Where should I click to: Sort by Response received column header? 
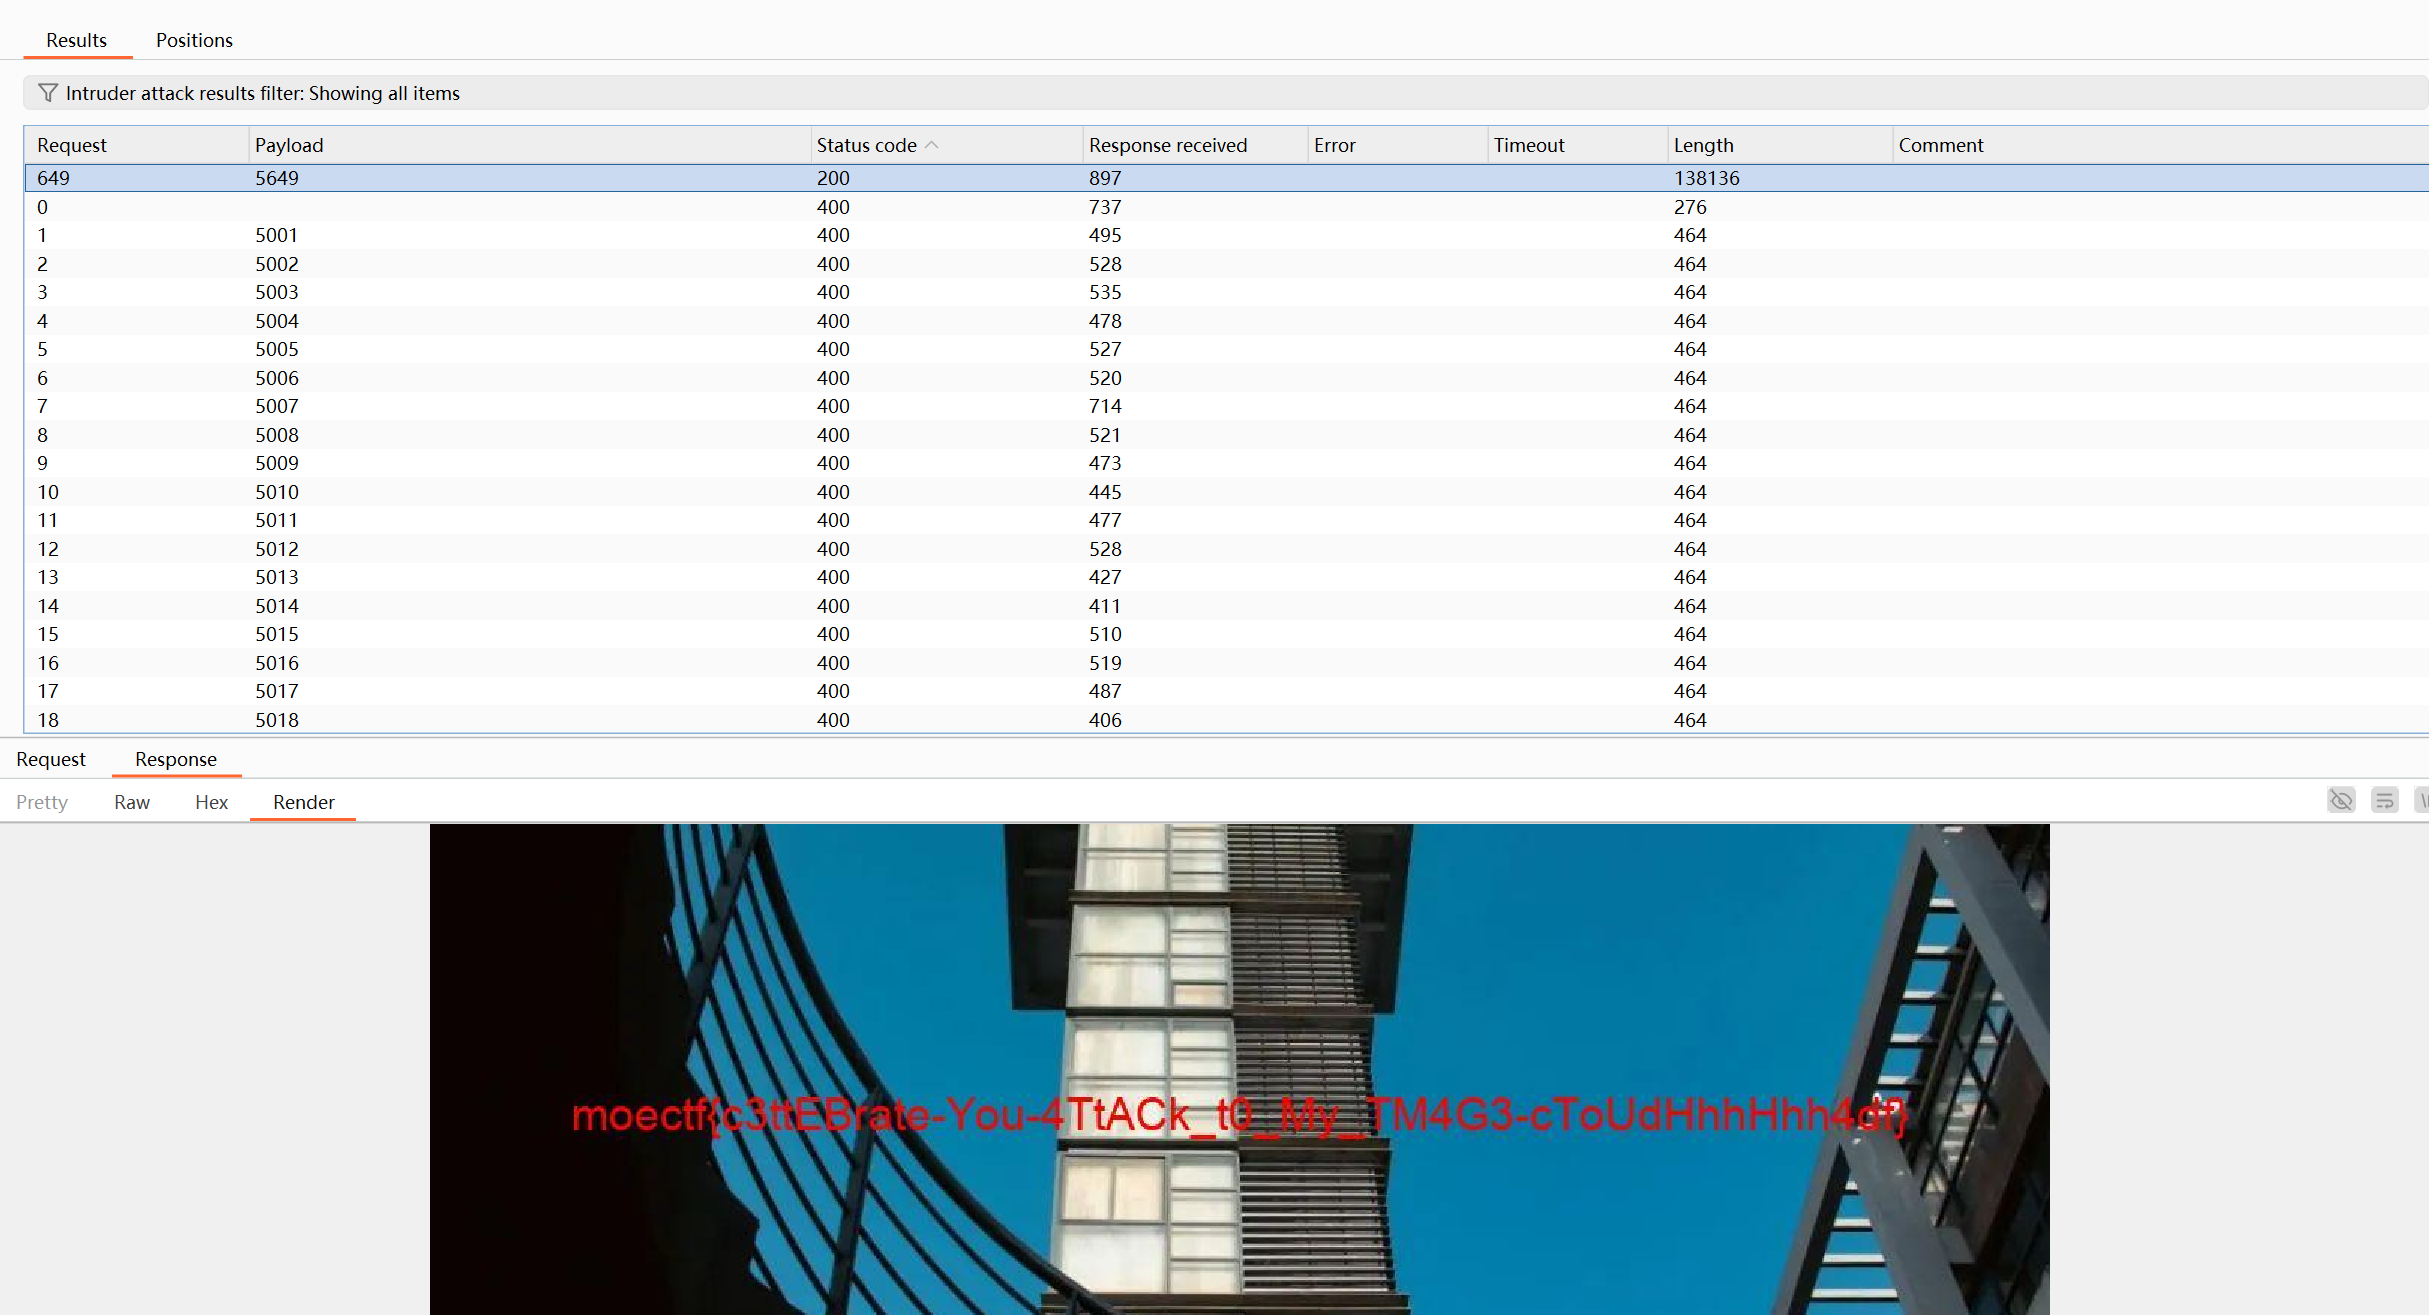click(x=1167, y=145)
